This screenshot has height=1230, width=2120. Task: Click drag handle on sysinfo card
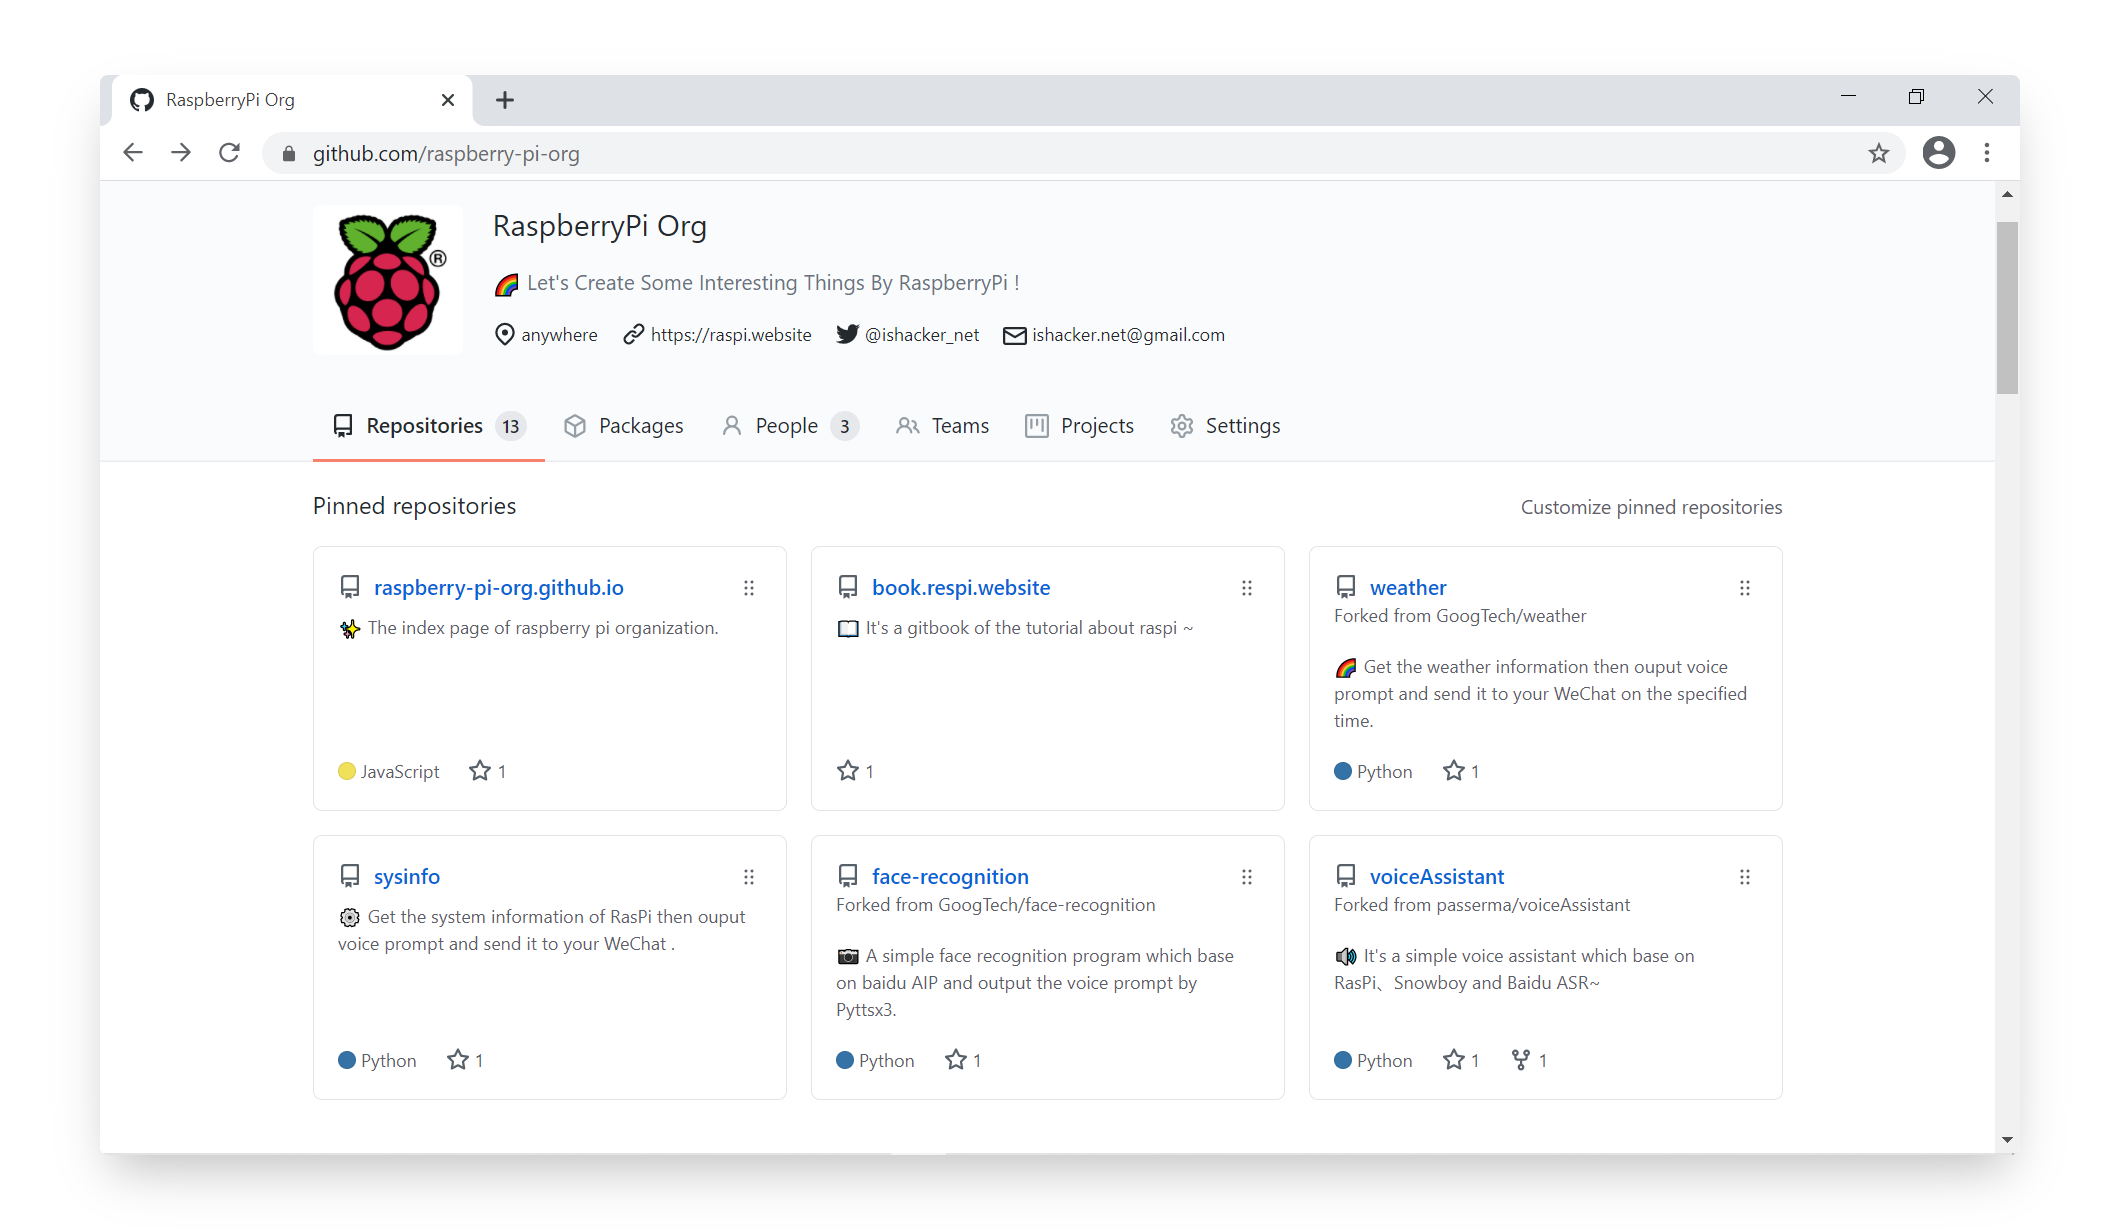coord(748,877)
